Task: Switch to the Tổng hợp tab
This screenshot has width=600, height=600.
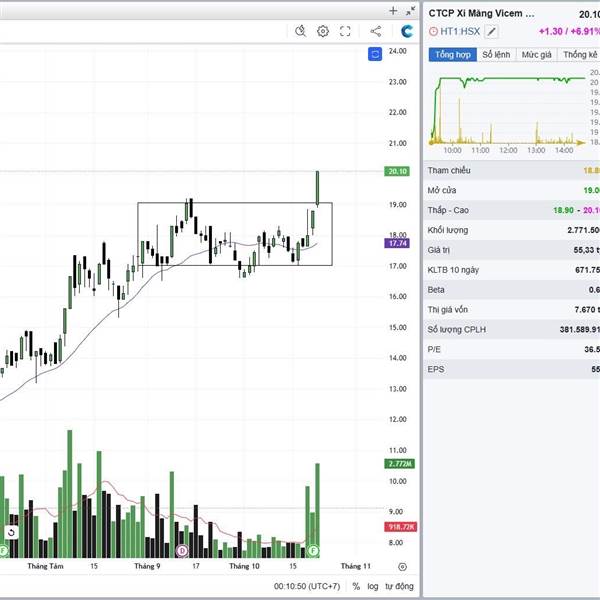Action: (452, 54)
